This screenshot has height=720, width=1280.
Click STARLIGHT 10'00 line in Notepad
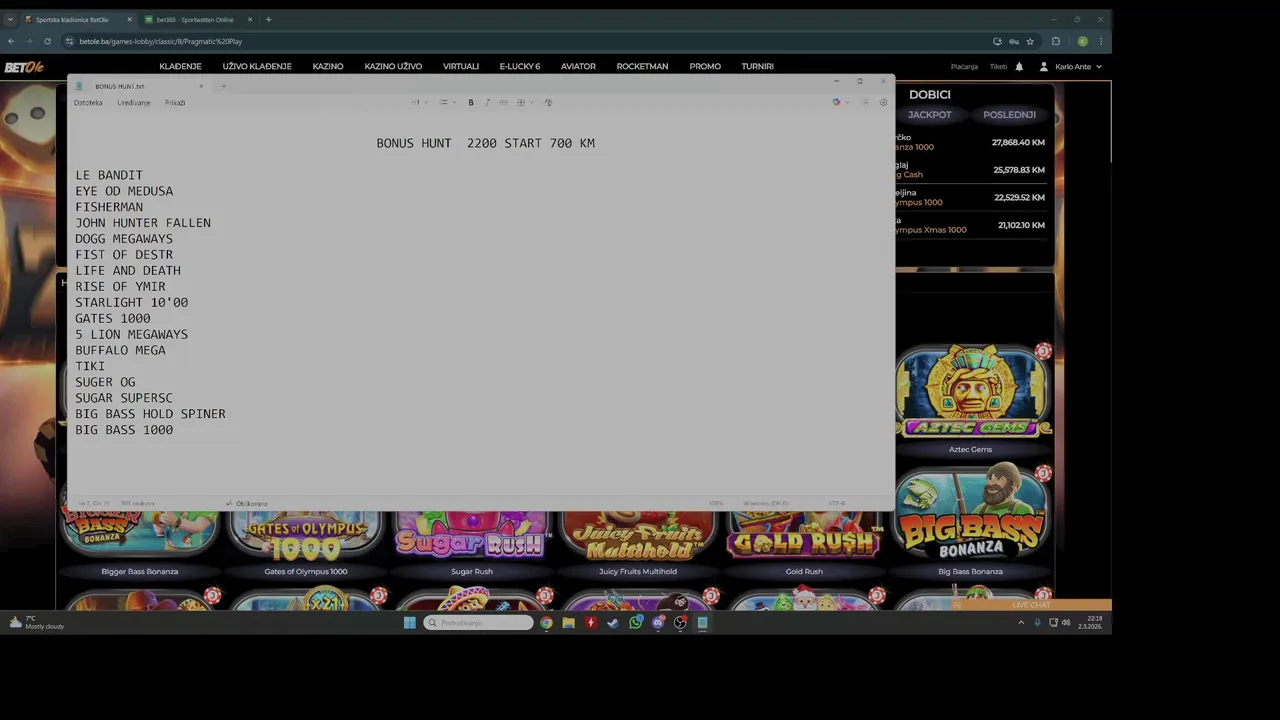coord(132,302)
